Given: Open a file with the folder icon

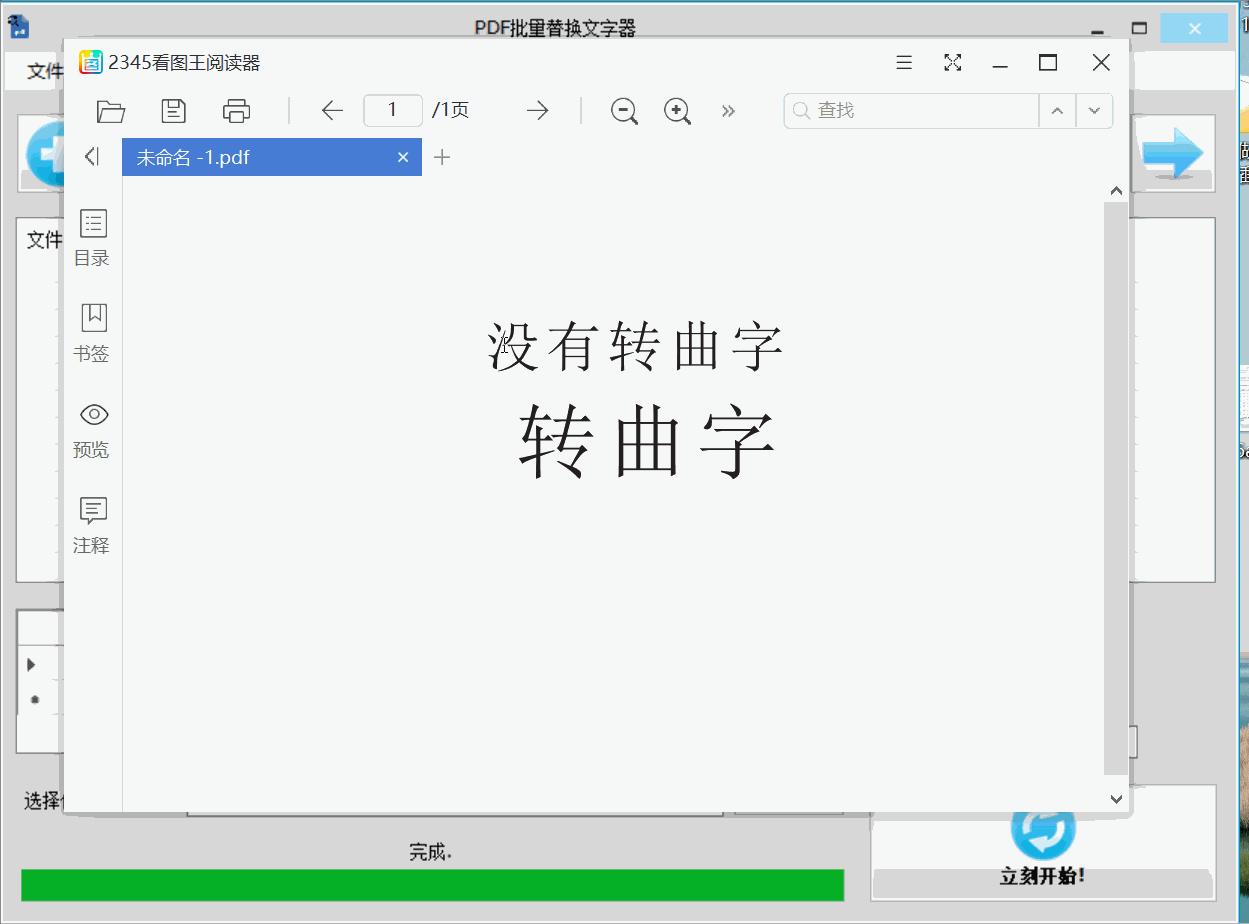Looking at the screenshot, I should (110, 111).
